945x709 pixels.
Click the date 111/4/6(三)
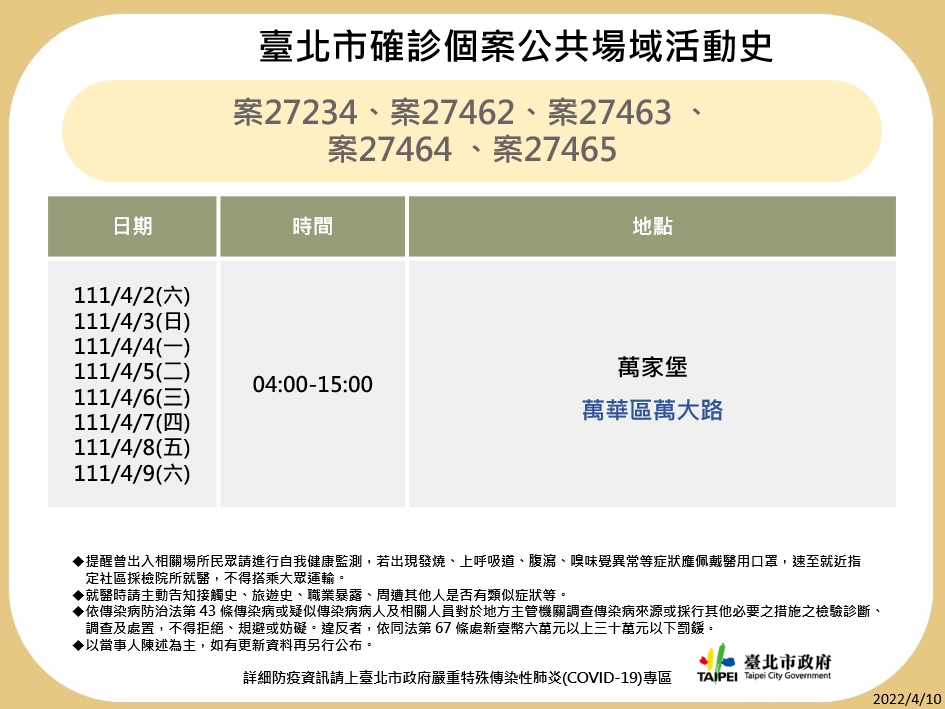pos(132,397)
